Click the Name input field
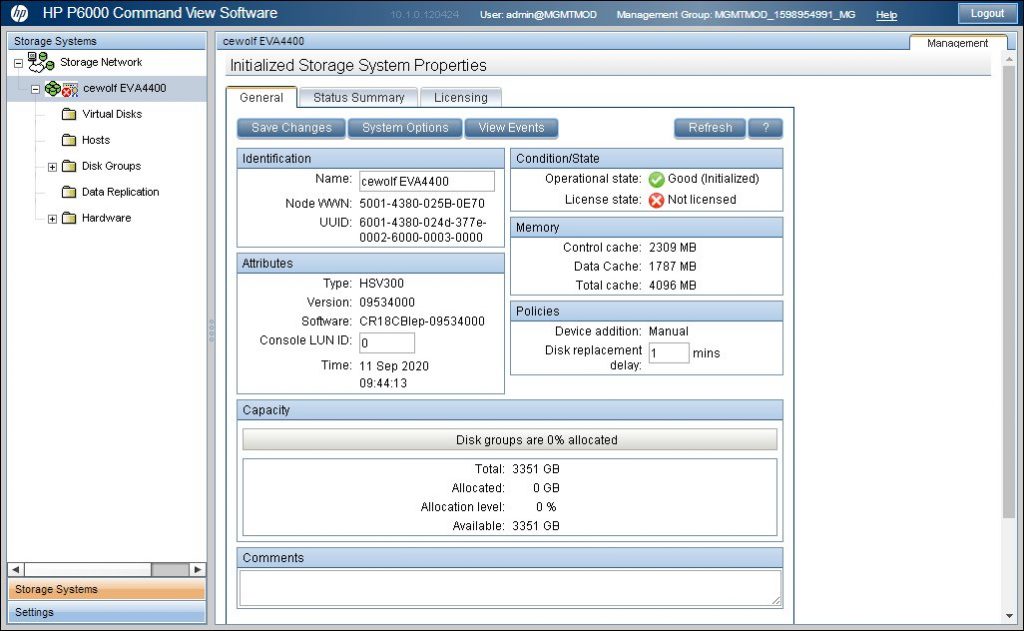The height and width of the screenshot is (631, 1024). tap(426, 182)
